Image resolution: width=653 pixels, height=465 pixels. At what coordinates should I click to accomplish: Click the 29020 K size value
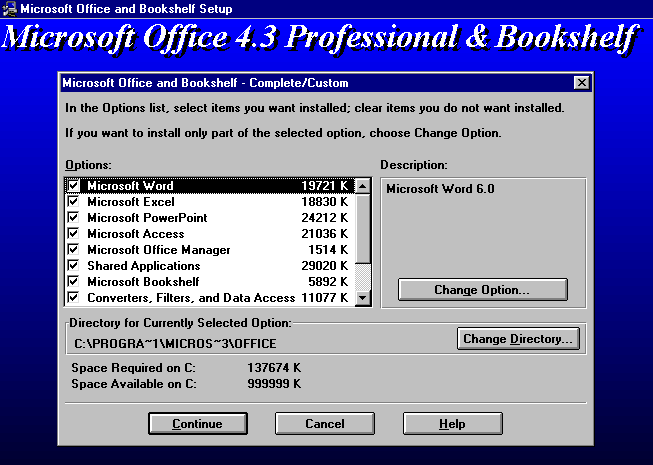point(324,266)
